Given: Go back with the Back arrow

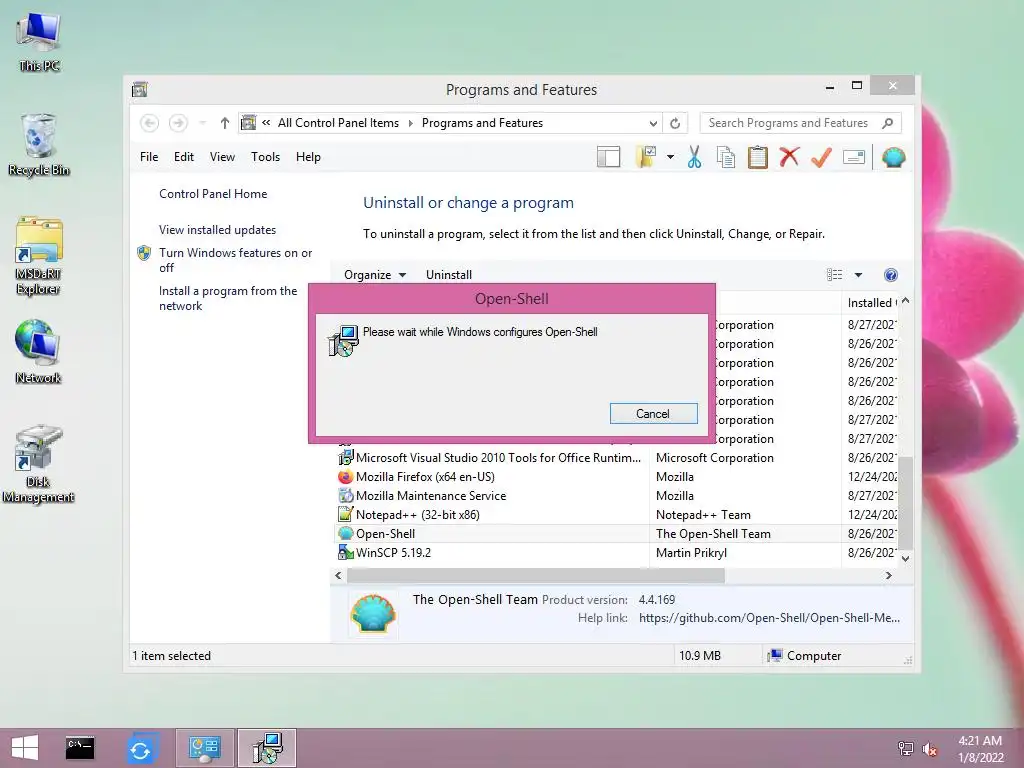Looking at the screenshot, I should (x=150, y=123).
